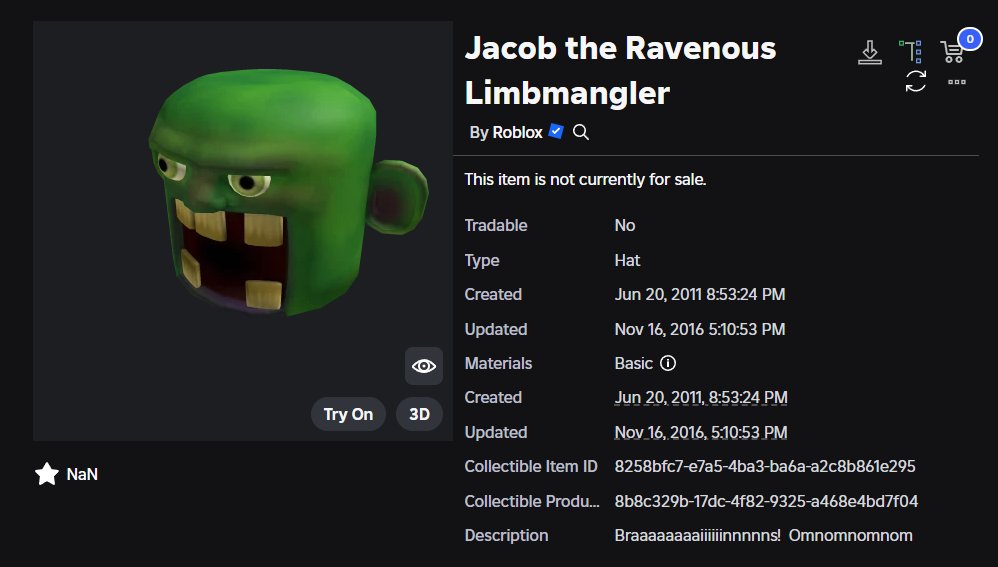Screen dimensions: 998x567
Task: Click the Try On button
Action: pyautogui.click(x=348, y=414)
